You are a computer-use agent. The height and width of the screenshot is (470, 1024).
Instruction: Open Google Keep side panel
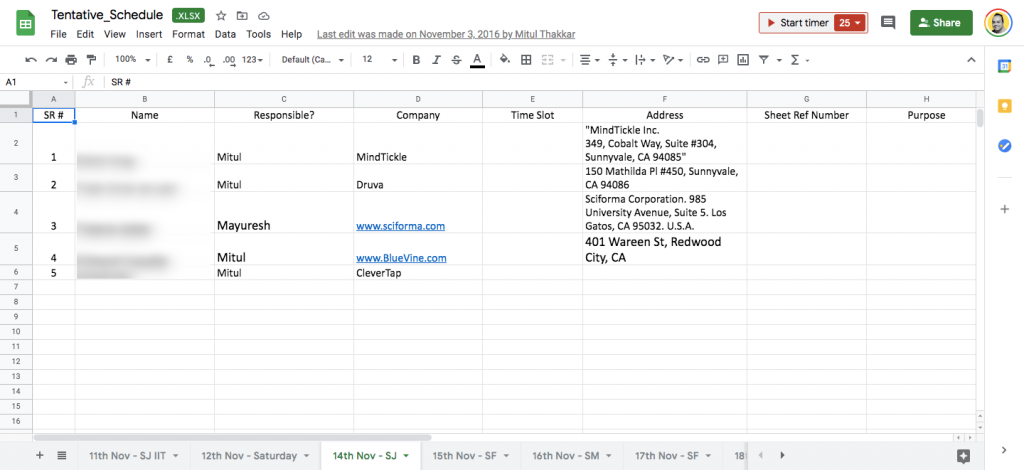(1004, 106)
